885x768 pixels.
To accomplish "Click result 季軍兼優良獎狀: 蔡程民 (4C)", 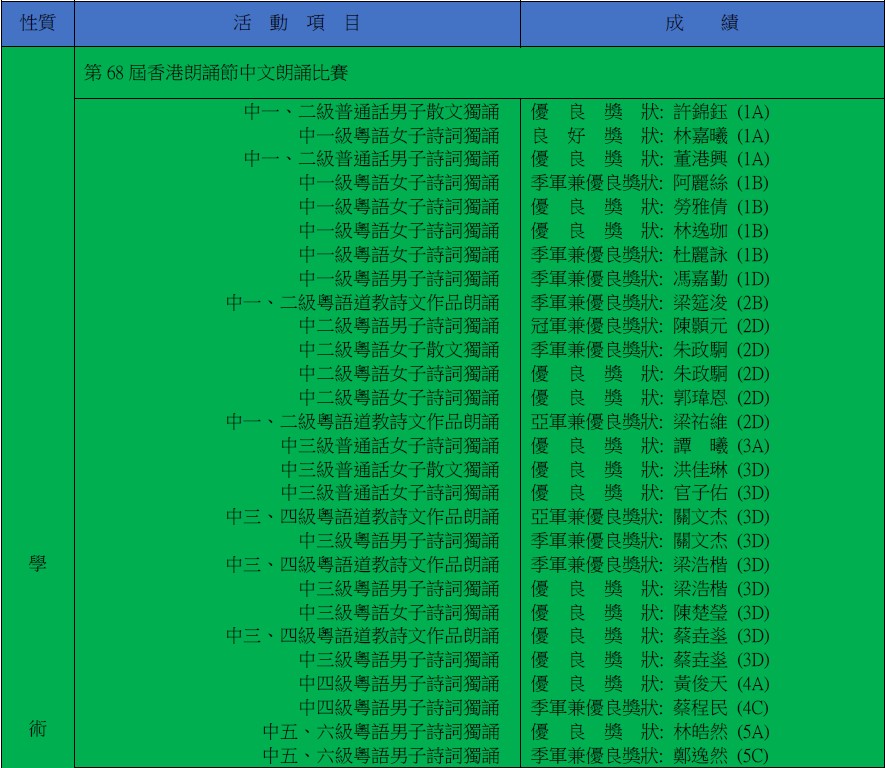I will [x=650, y=708].
